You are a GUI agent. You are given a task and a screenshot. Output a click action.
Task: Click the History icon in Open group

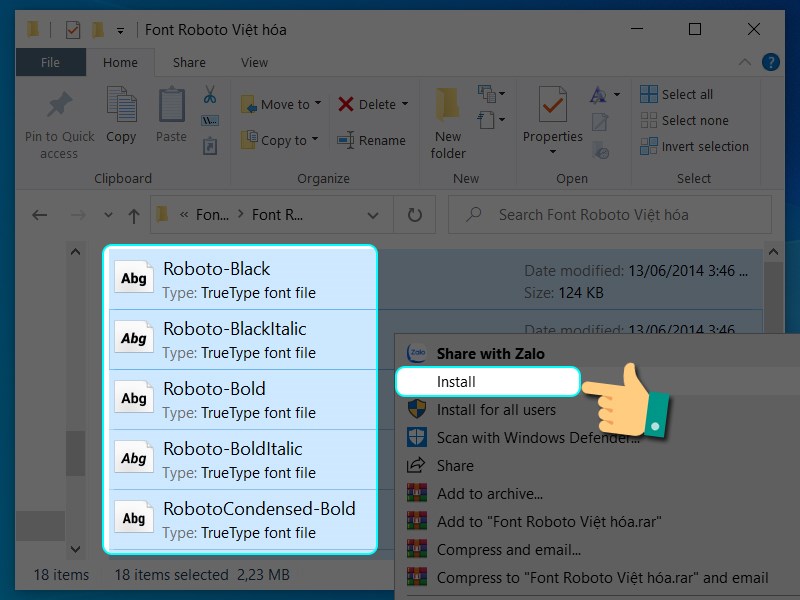601,150
